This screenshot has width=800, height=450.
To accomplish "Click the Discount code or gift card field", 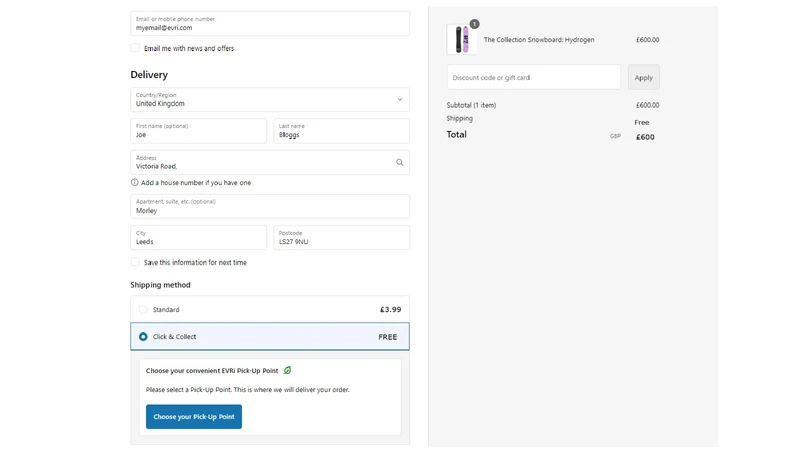I will pos(534,77).
